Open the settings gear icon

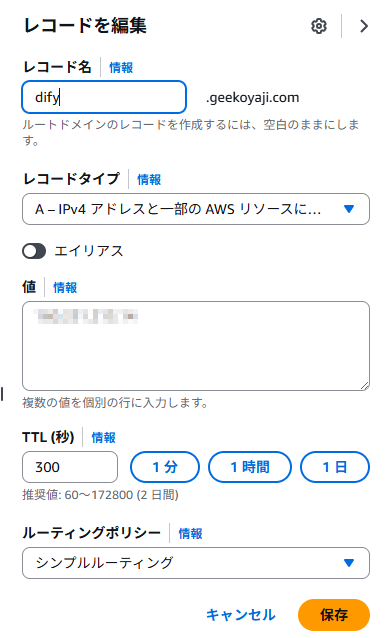tap(319, 26)
